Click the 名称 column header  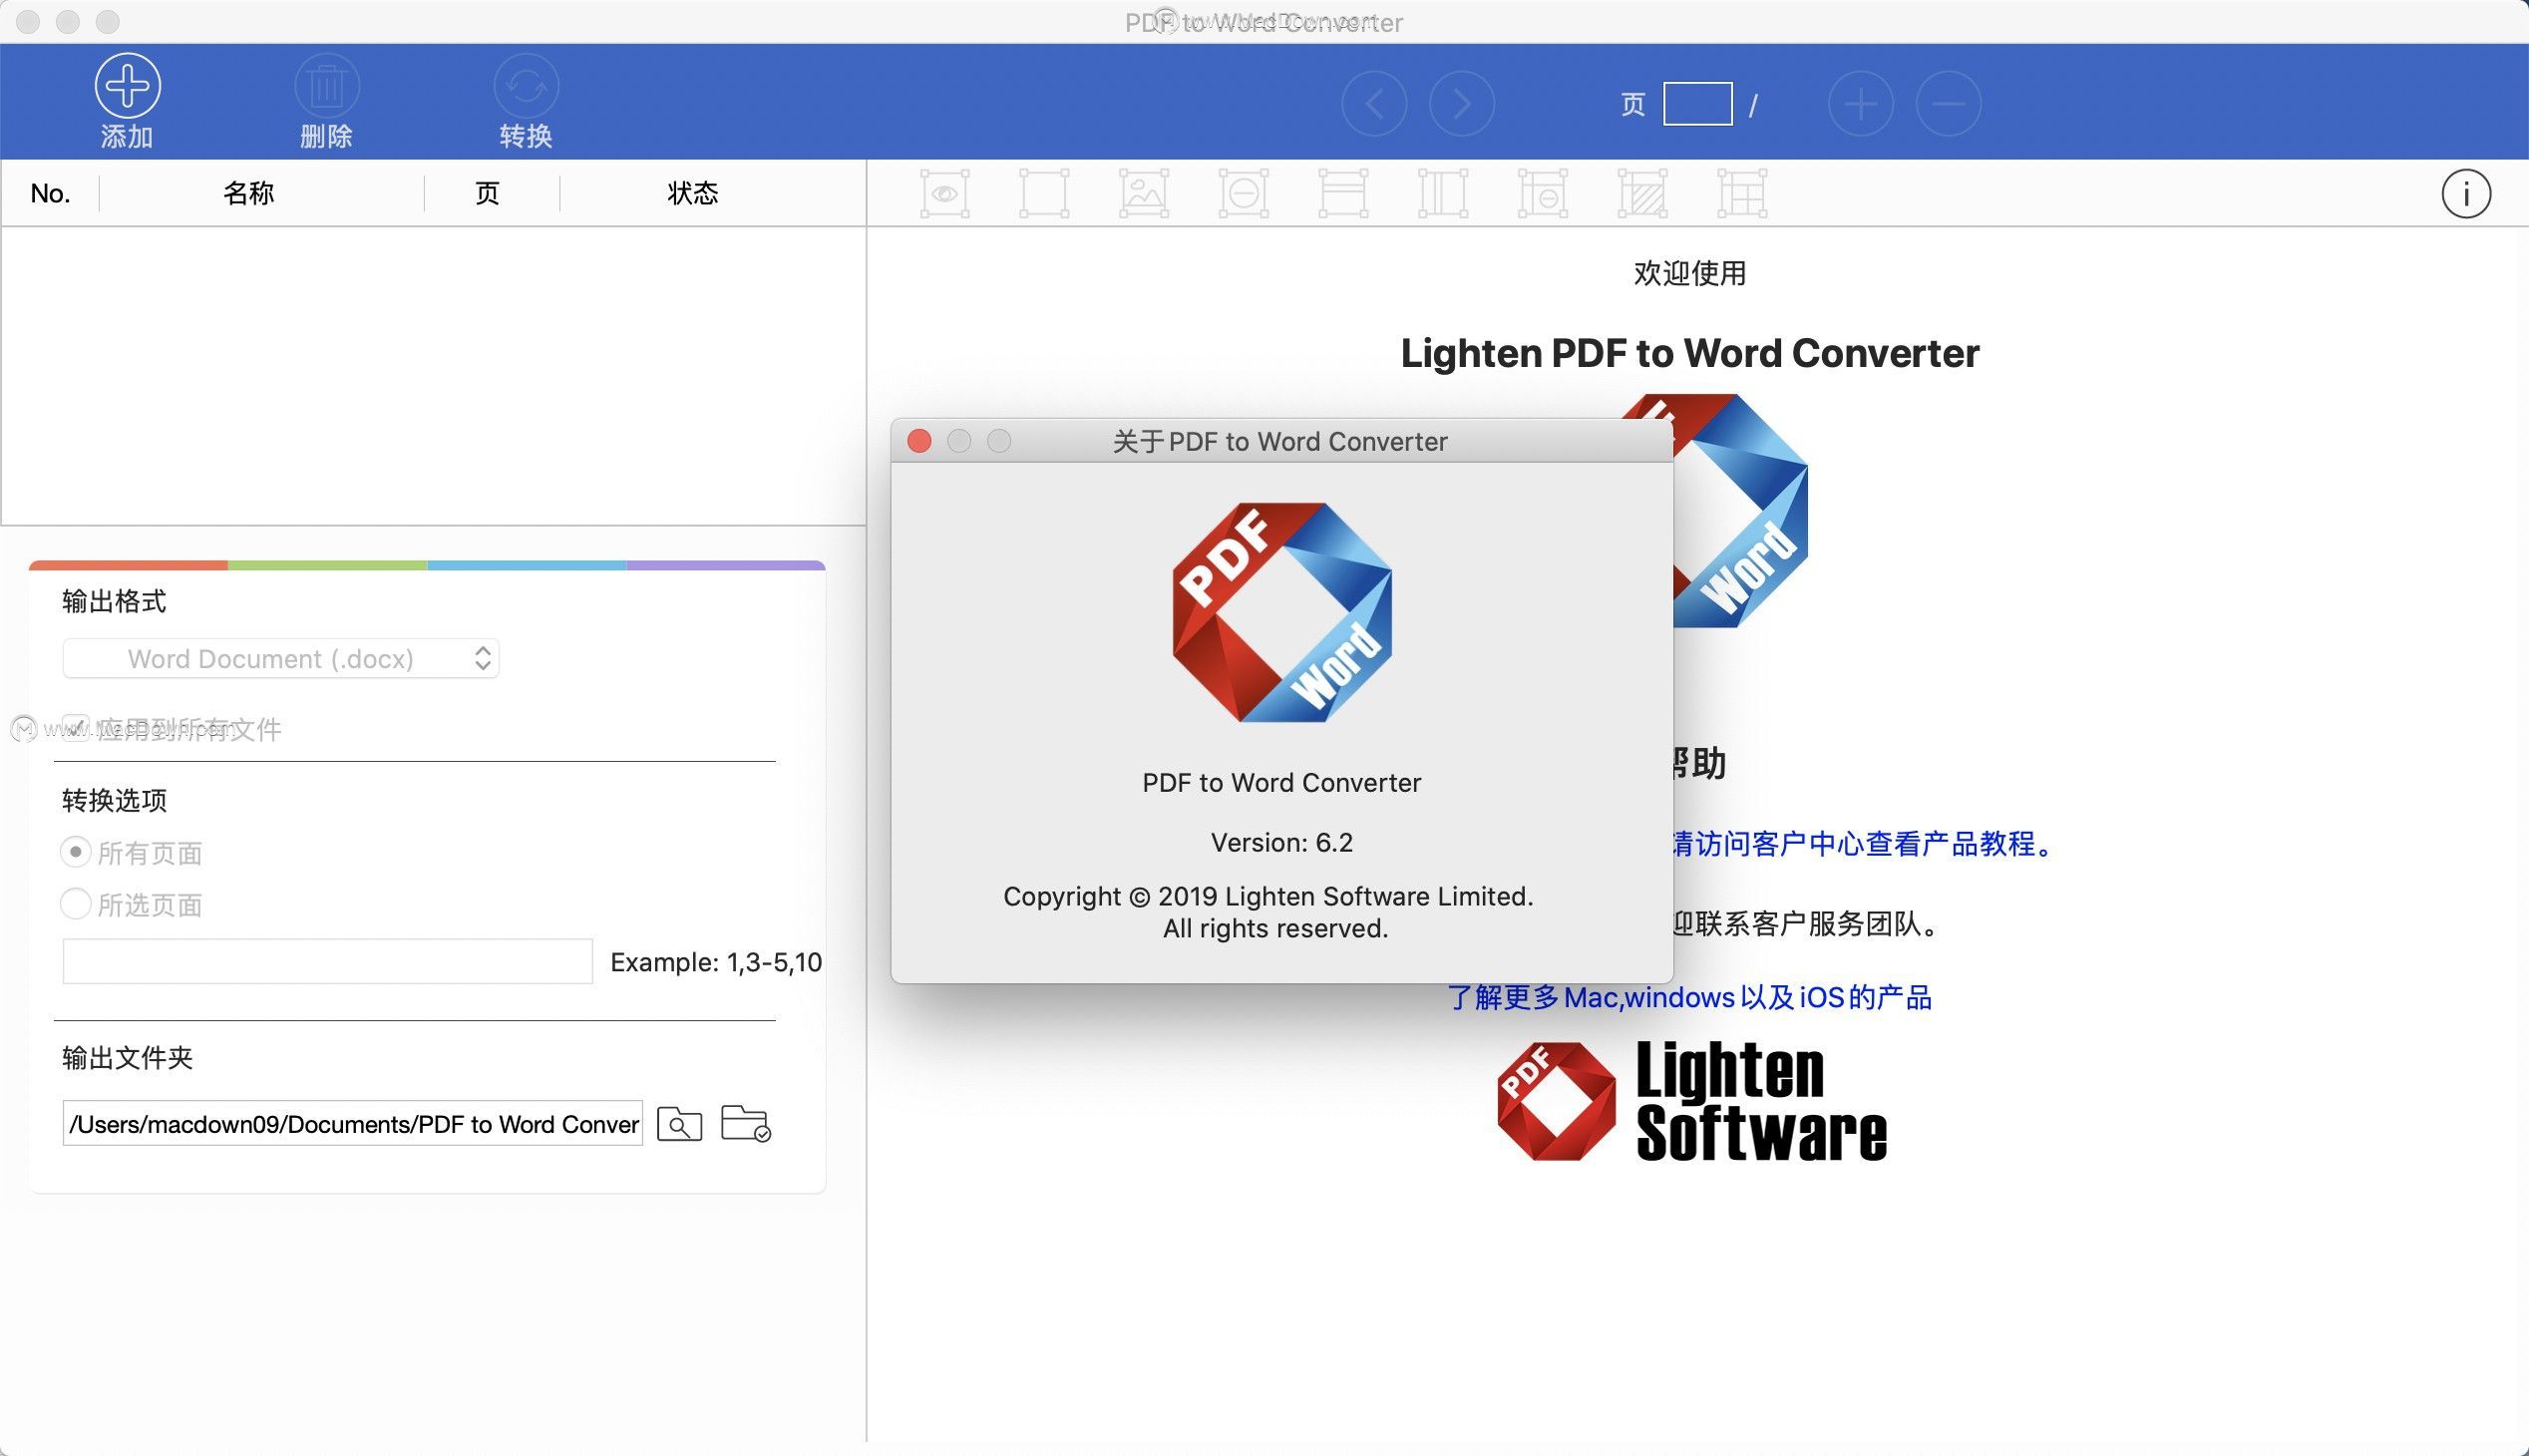pyautogui.click(x=248, y=193)
